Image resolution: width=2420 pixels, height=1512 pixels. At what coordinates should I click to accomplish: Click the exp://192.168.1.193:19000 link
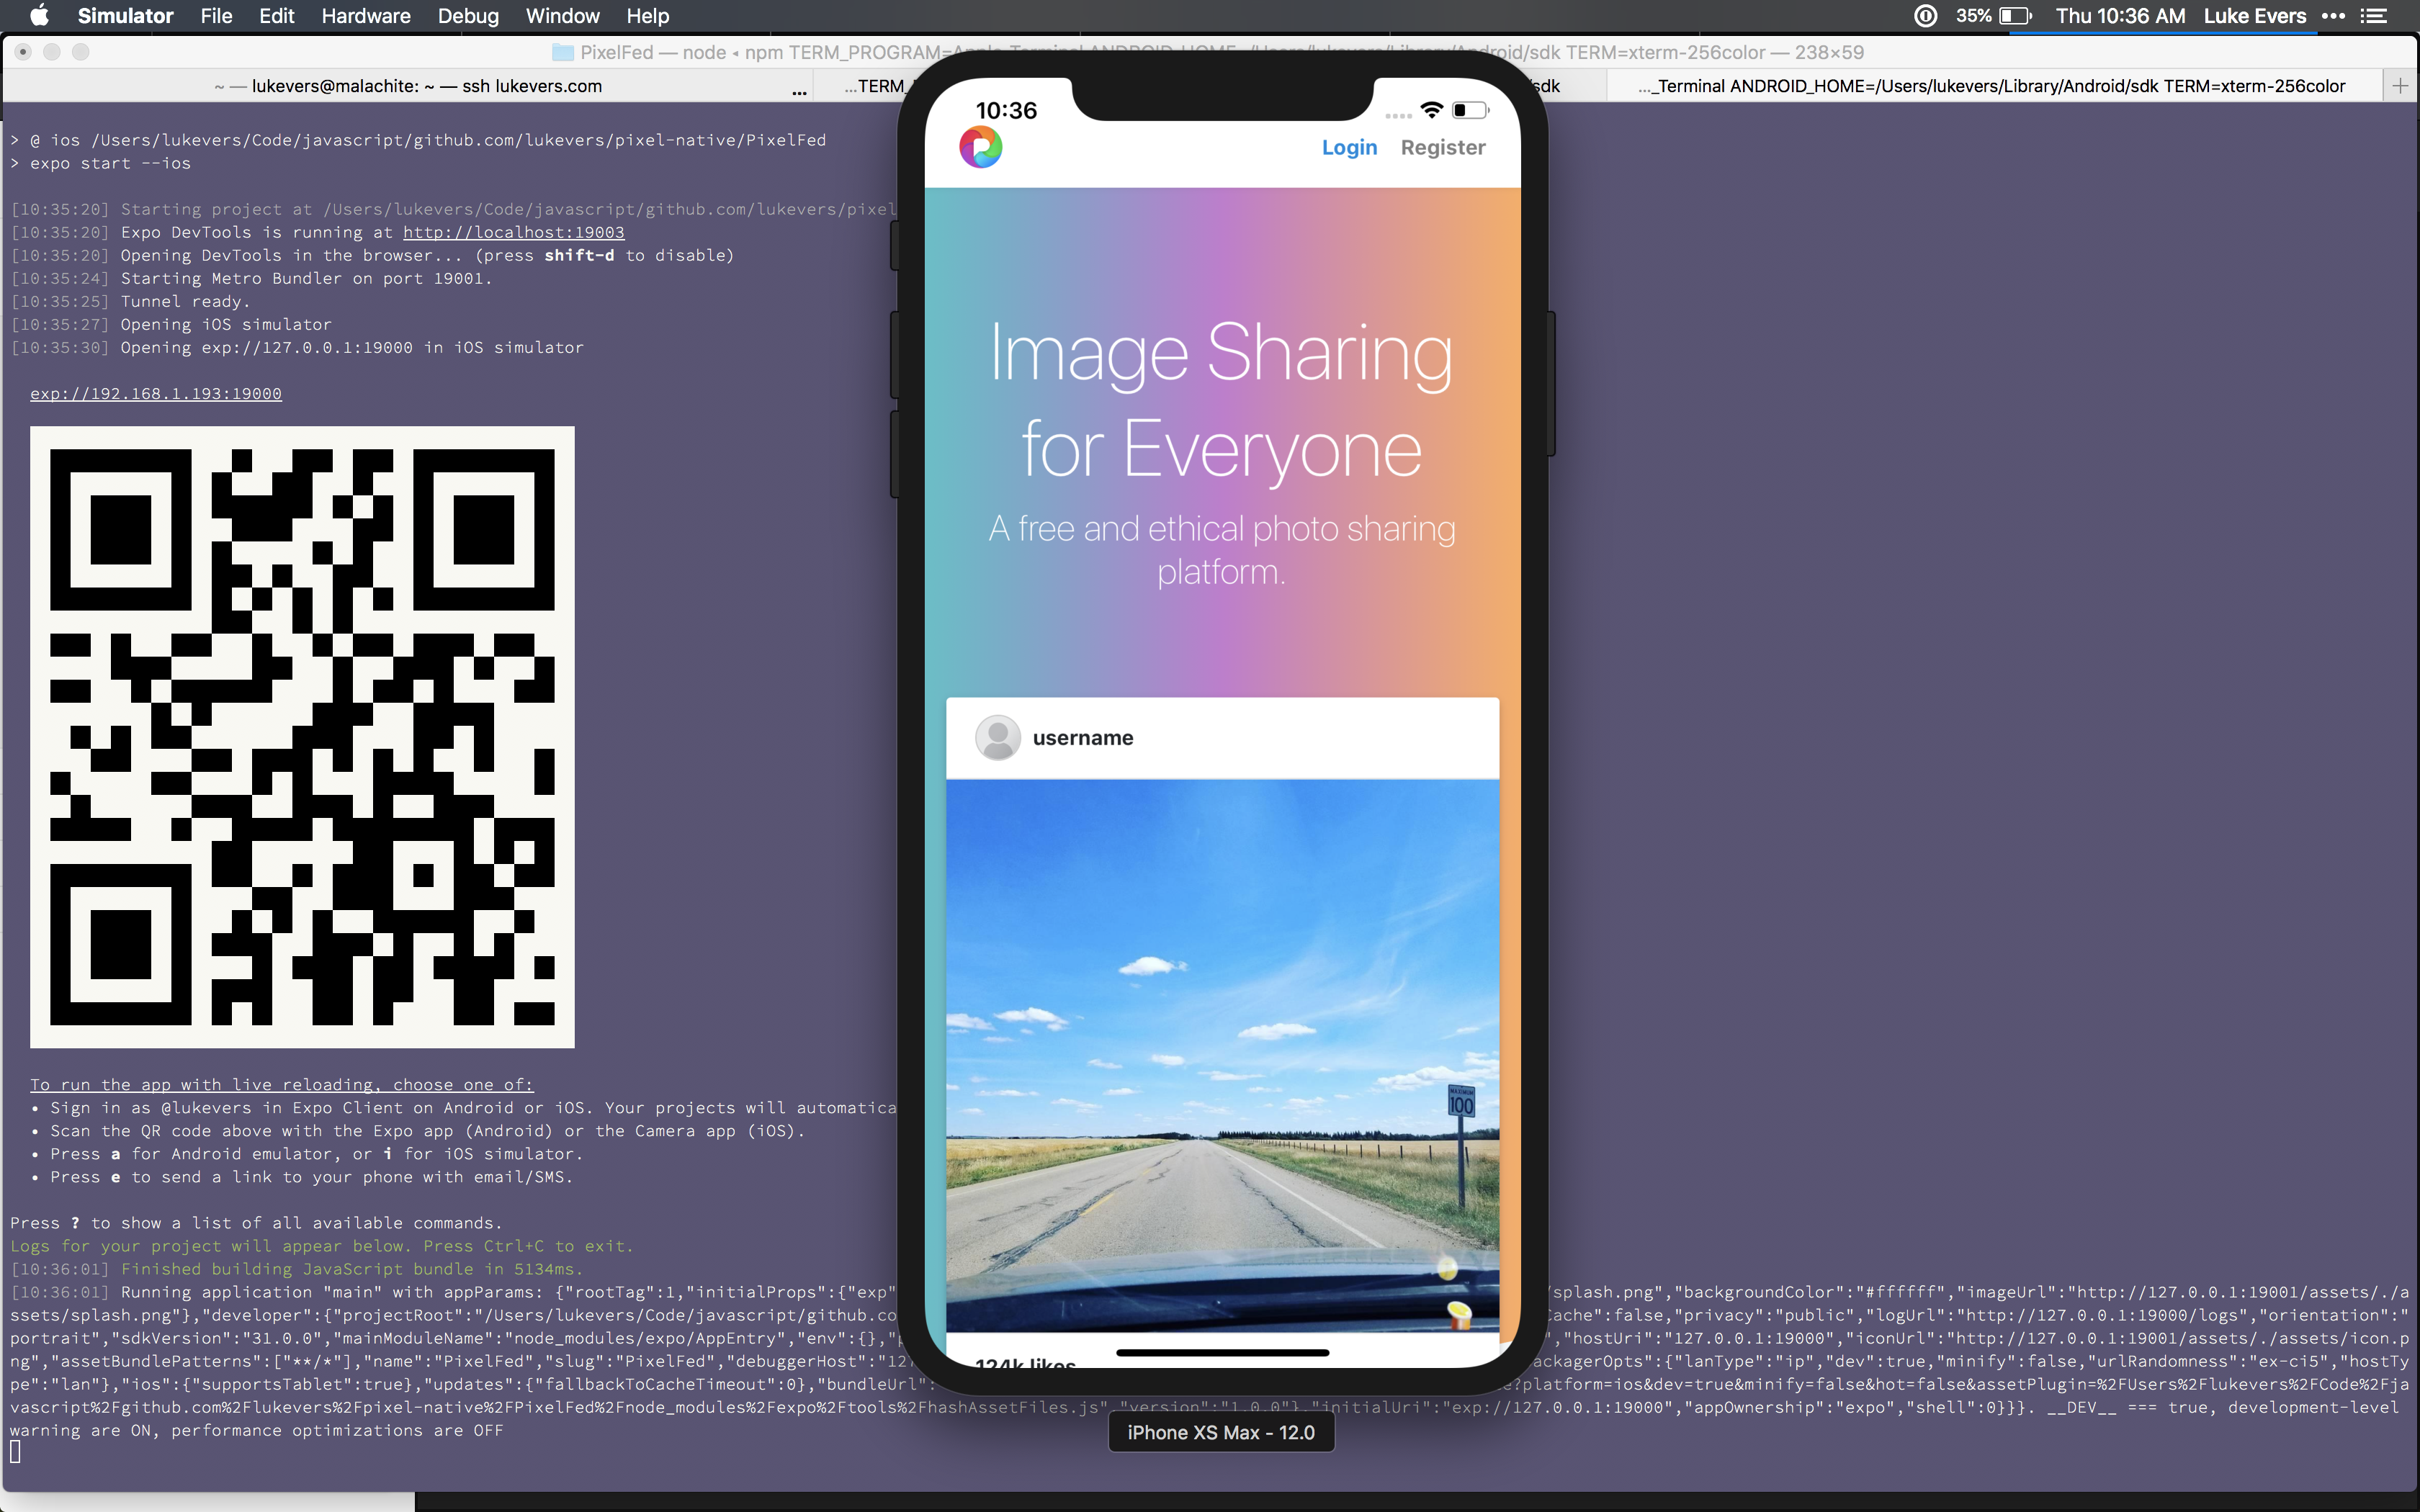click(156, 394)
